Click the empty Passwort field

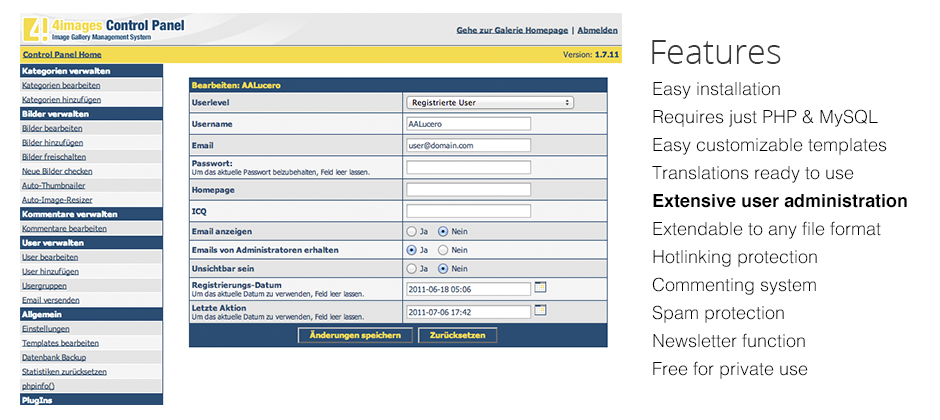468,167
